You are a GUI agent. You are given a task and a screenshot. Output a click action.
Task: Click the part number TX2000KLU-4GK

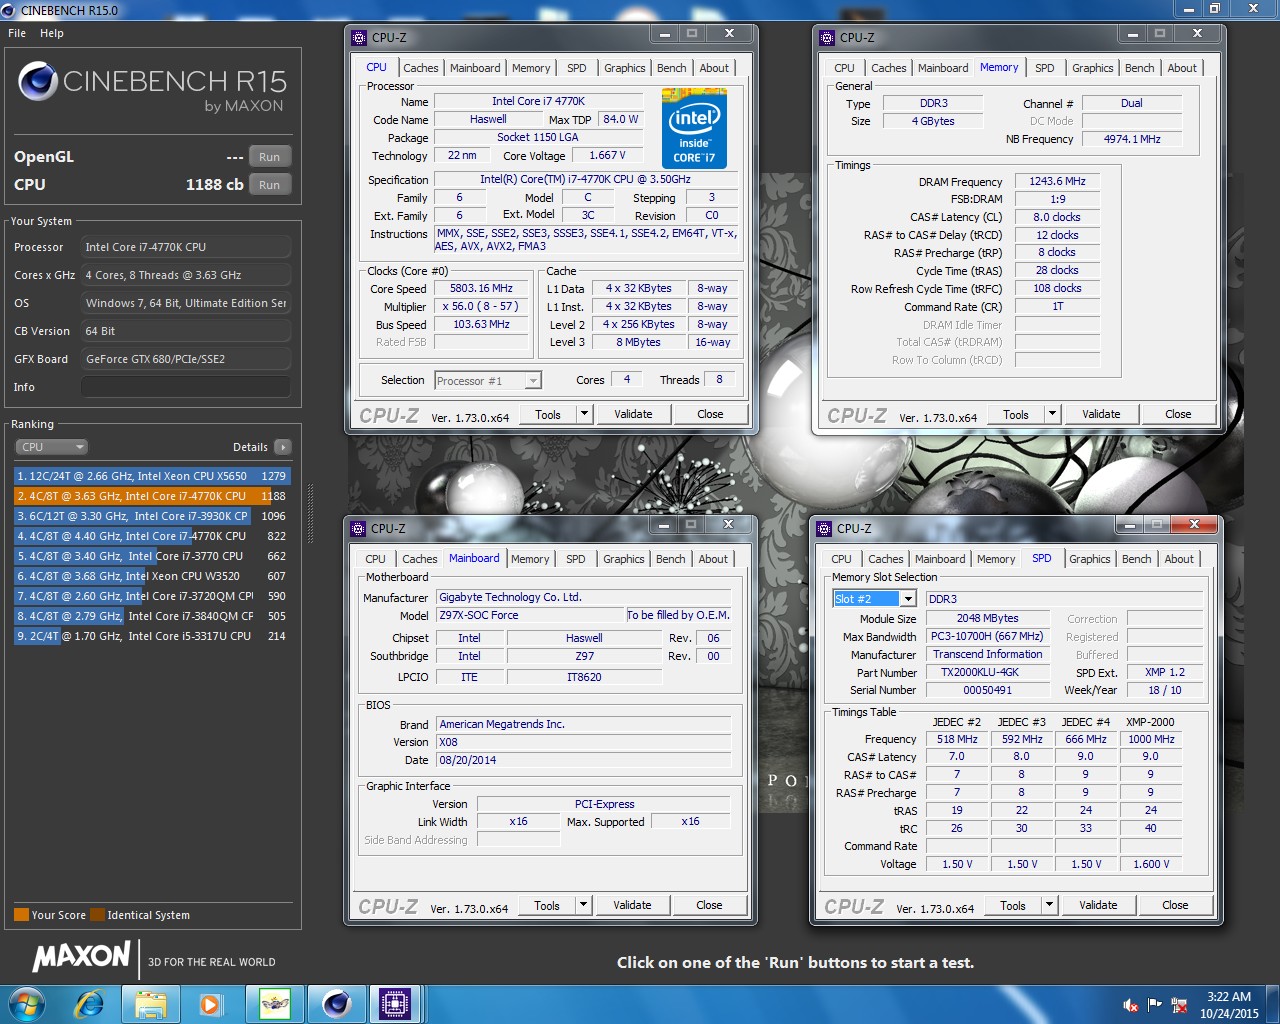[x=987, y=672]
